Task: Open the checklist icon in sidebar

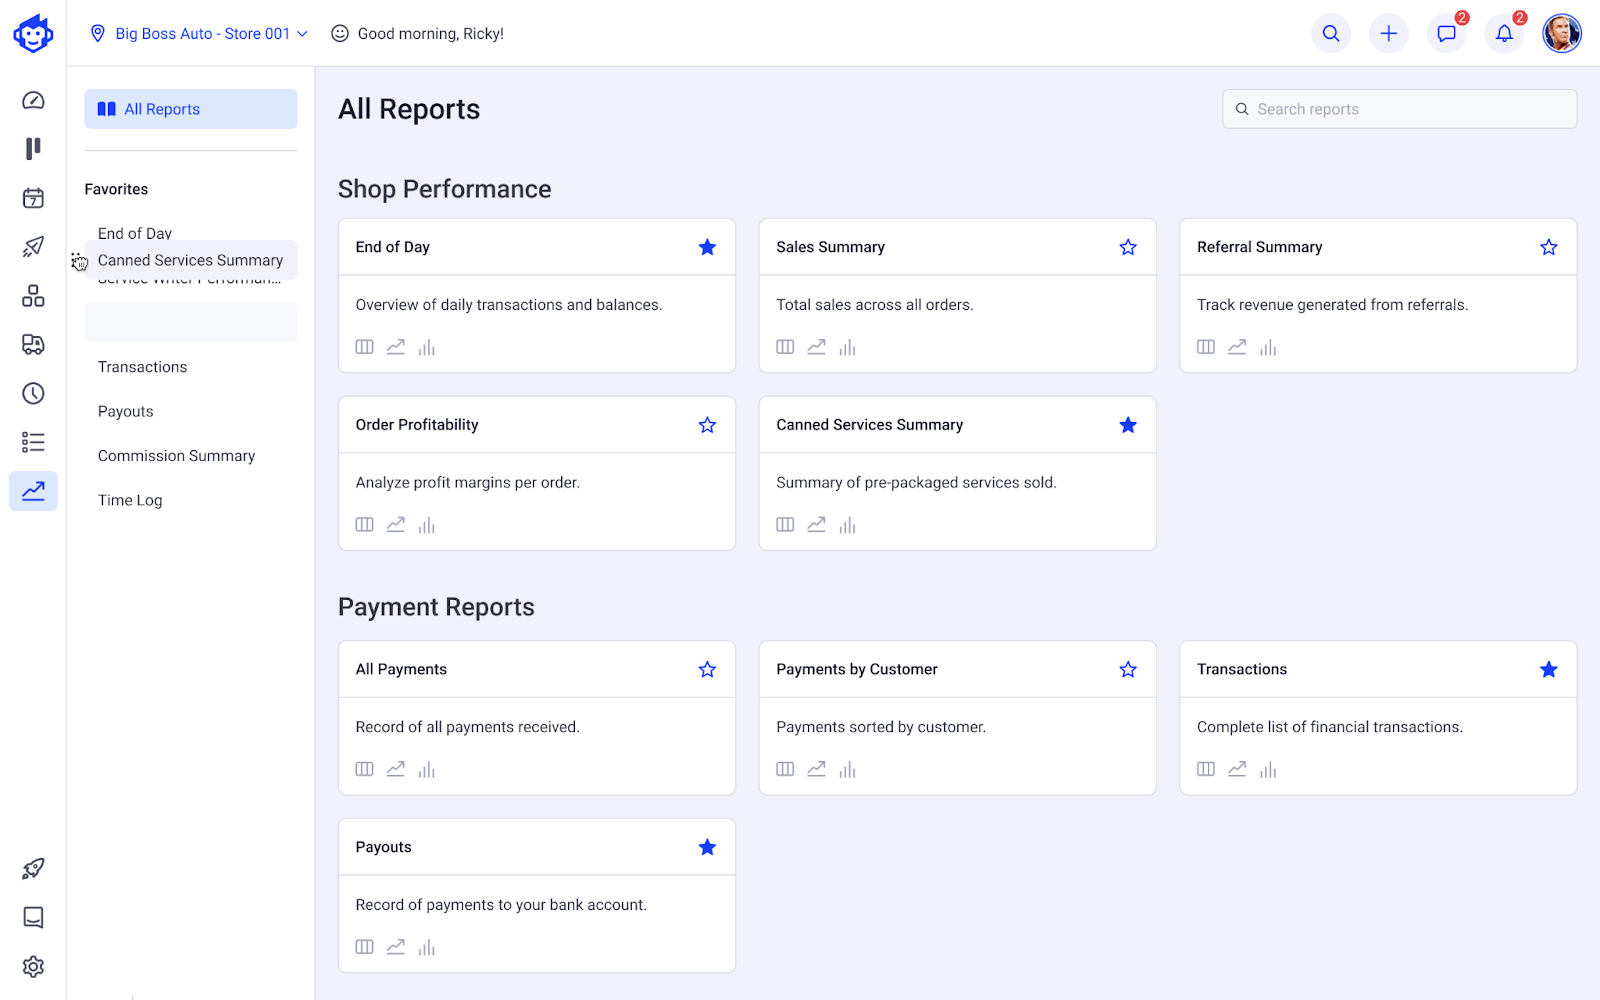Action: pyautogui.click(x=33, y=442)
